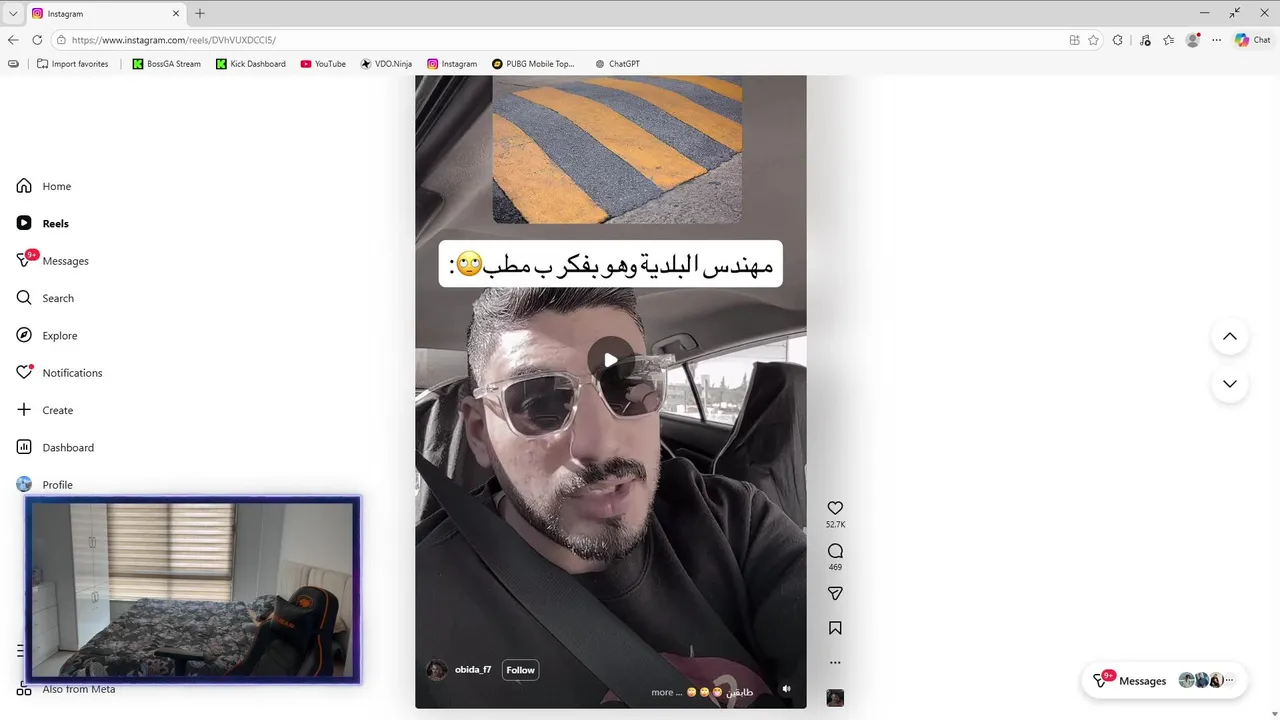Open Messages in the left sidebar
Image resolution: width=1280 pixels, height=720 pixels.
(x=53, y=260)
